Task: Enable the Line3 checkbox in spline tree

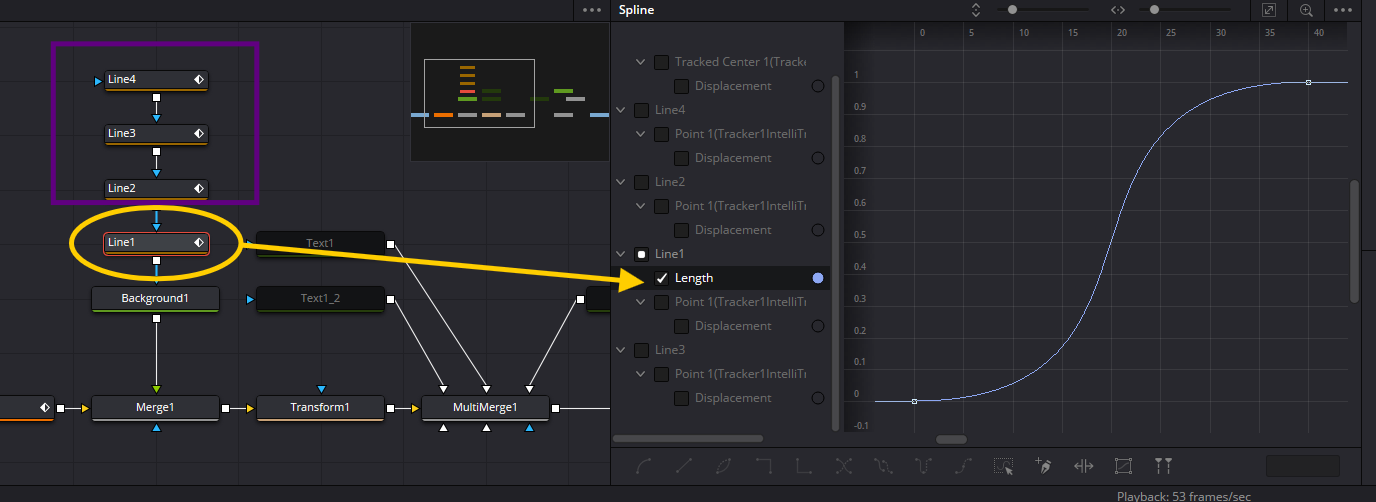Action: [x=641, y=350]
